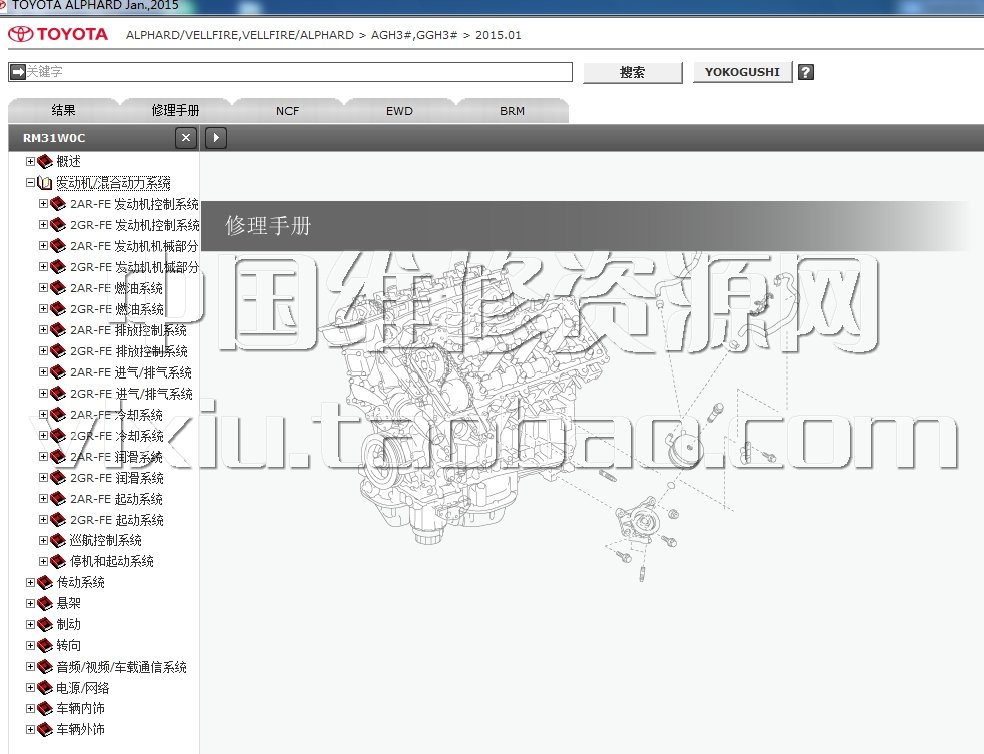984x754 pixels.
Task: Expand 2AR-FE 润滑系统 node
Action: [43, 456]
